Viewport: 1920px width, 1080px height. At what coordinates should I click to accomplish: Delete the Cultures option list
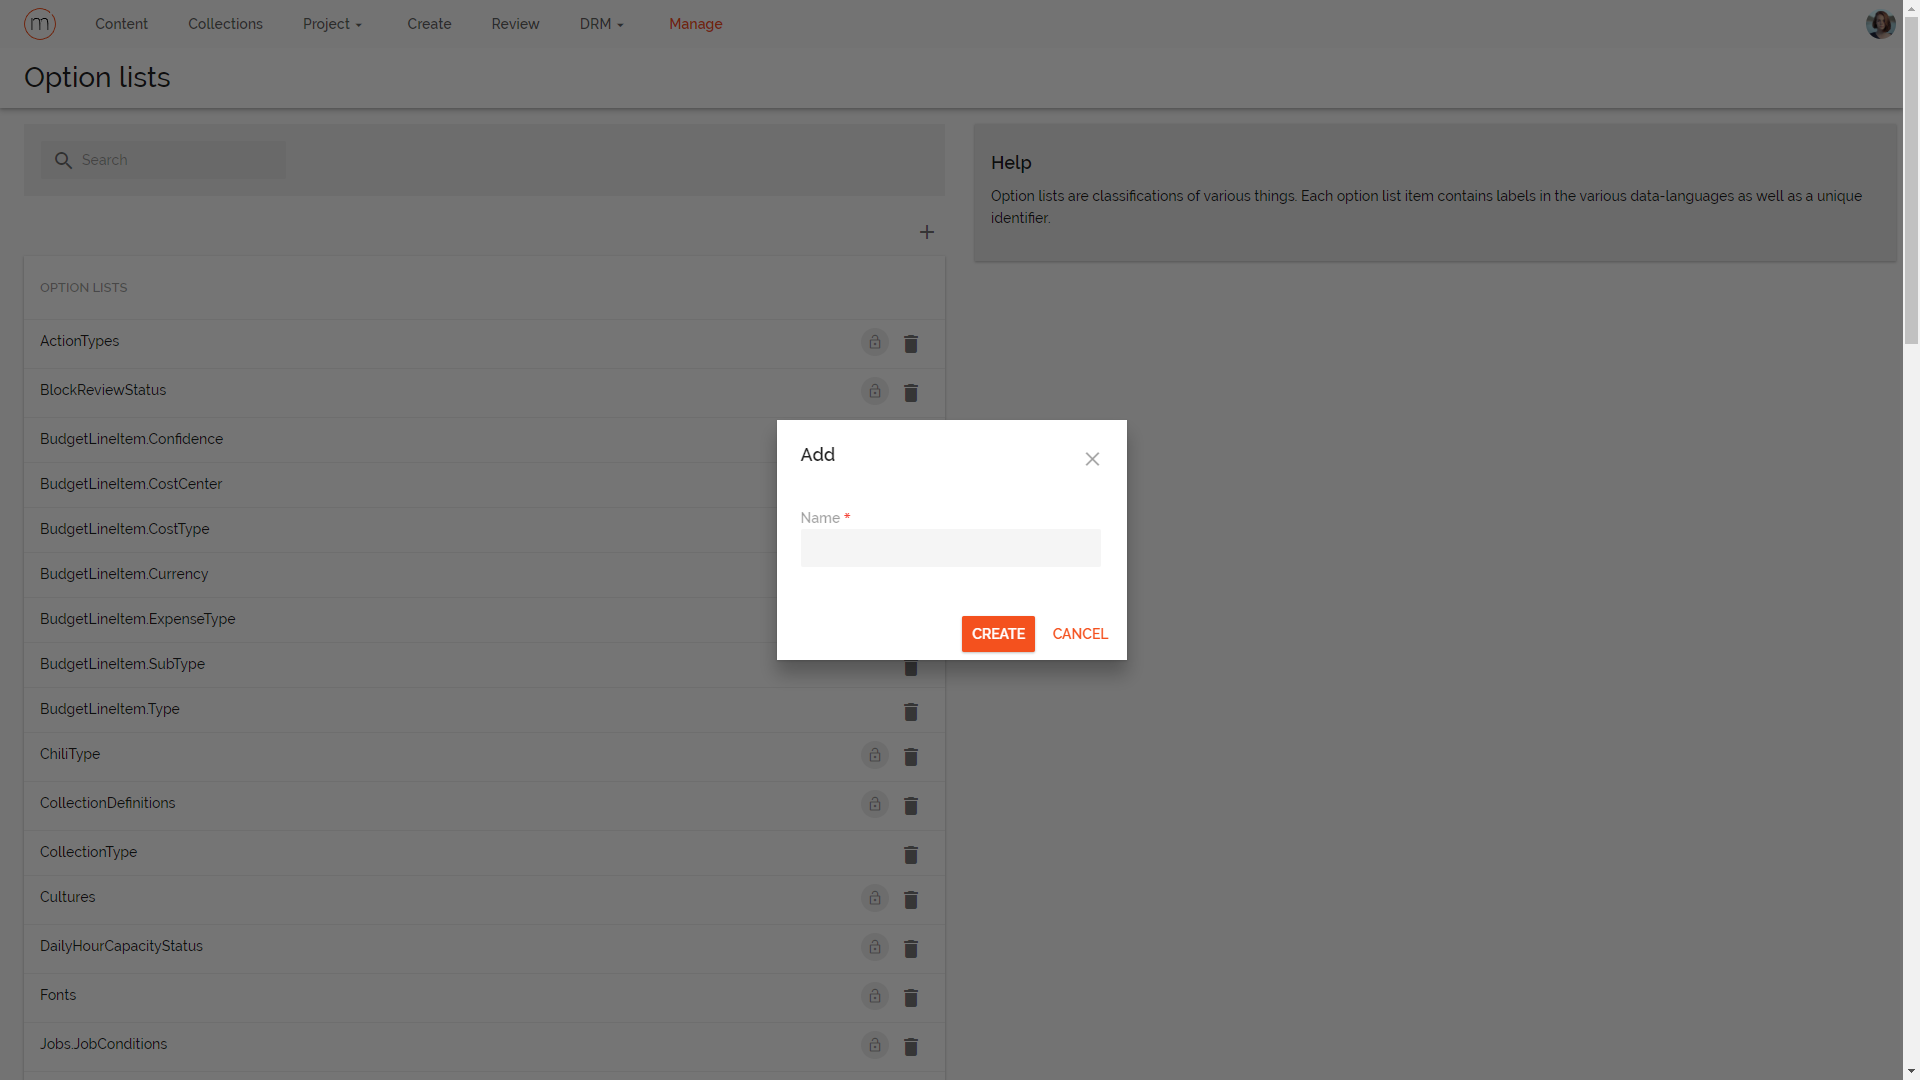pyautogui.click(x=911, y=900)
